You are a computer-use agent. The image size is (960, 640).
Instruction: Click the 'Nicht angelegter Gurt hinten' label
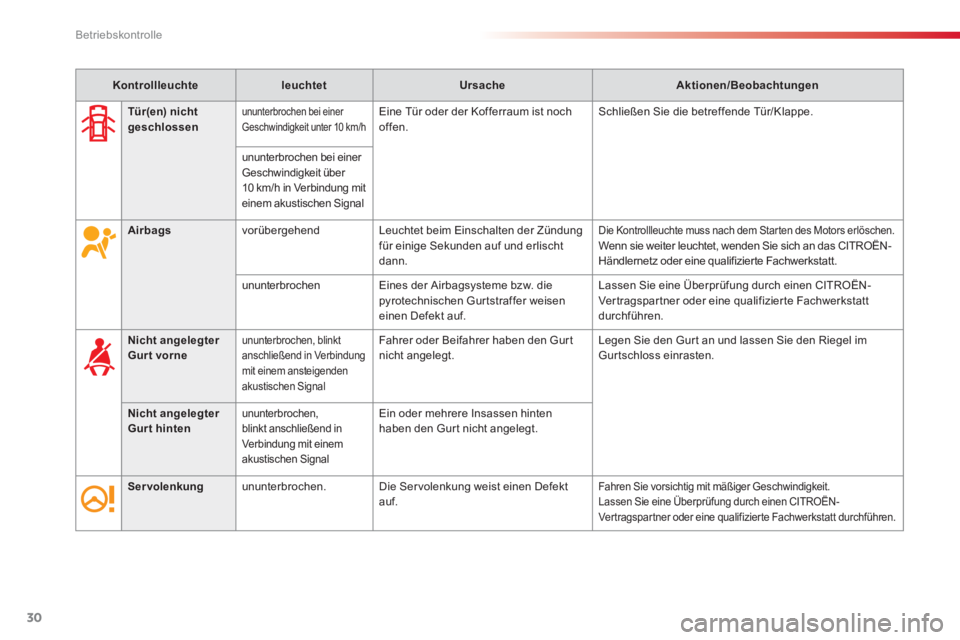(173, 421)
